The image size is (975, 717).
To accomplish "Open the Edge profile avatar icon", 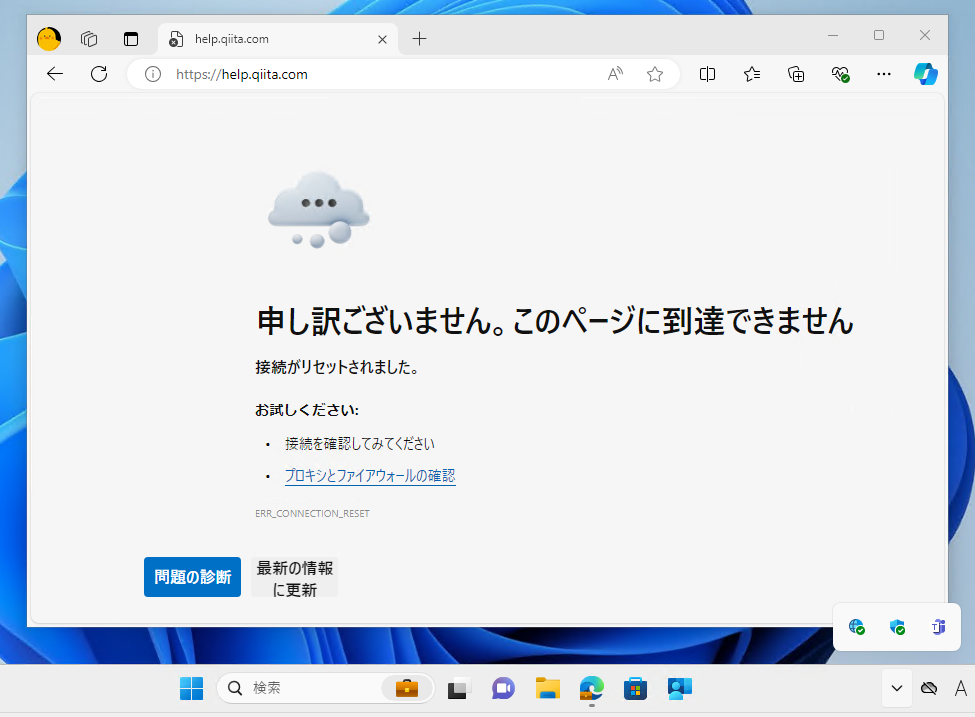I will (49, 39).
